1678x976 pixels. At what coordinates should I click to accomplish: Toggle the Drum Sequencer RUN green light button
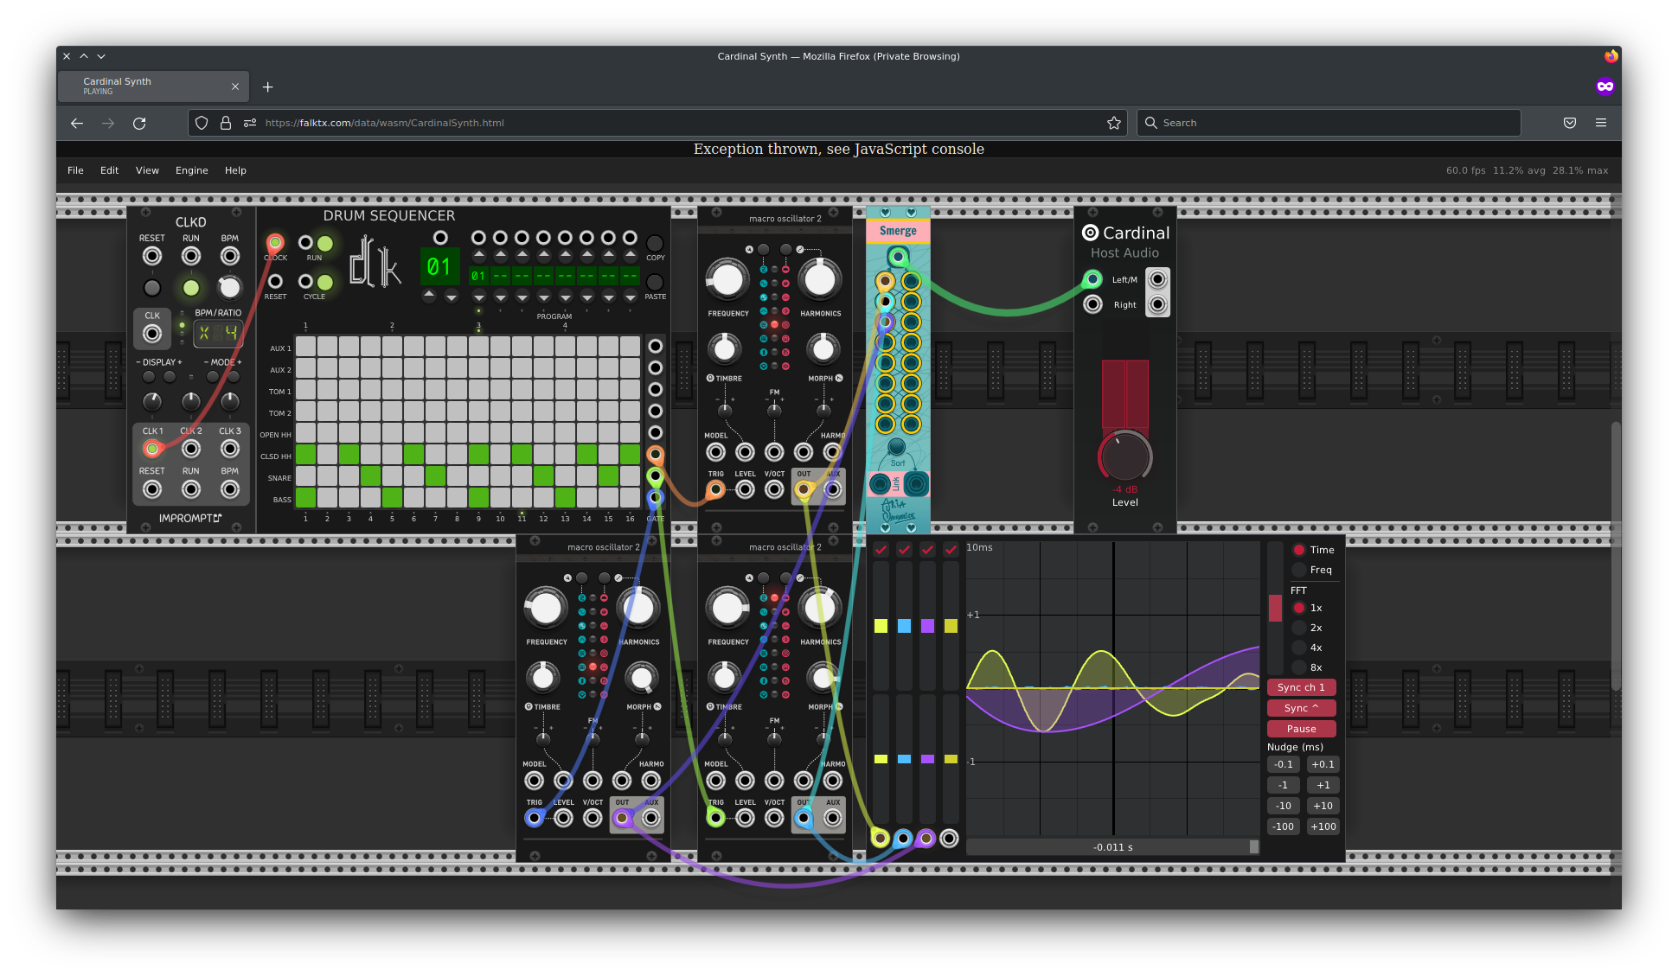coord(325,243)
